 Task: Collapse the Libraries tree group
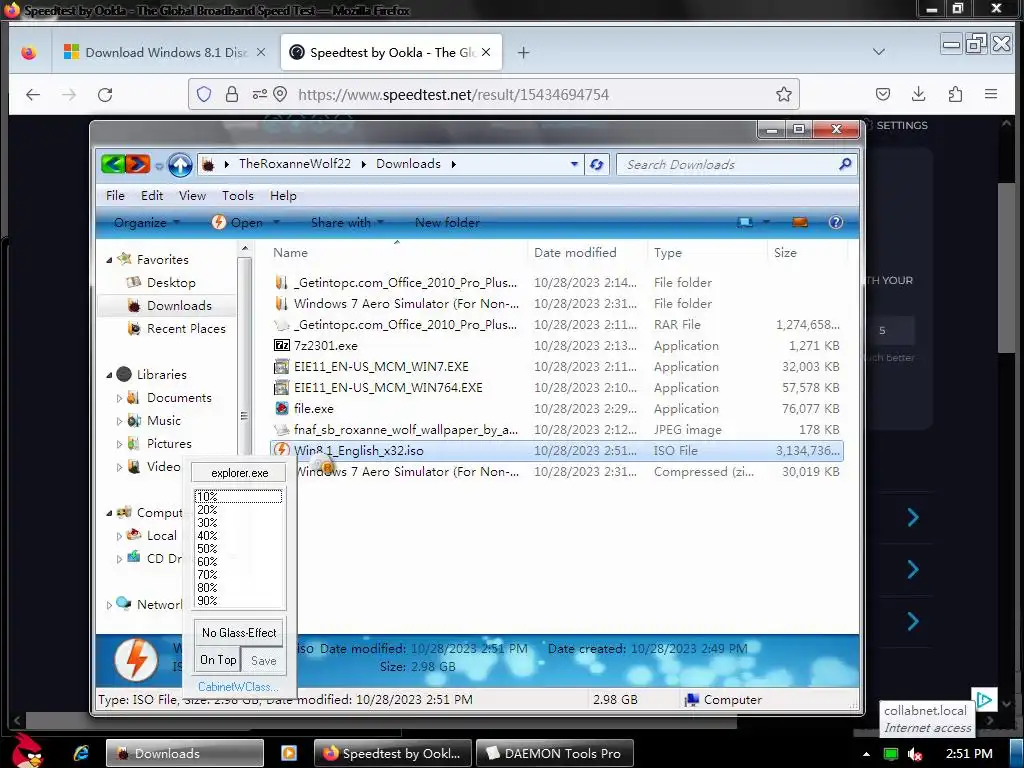point(109,375)
